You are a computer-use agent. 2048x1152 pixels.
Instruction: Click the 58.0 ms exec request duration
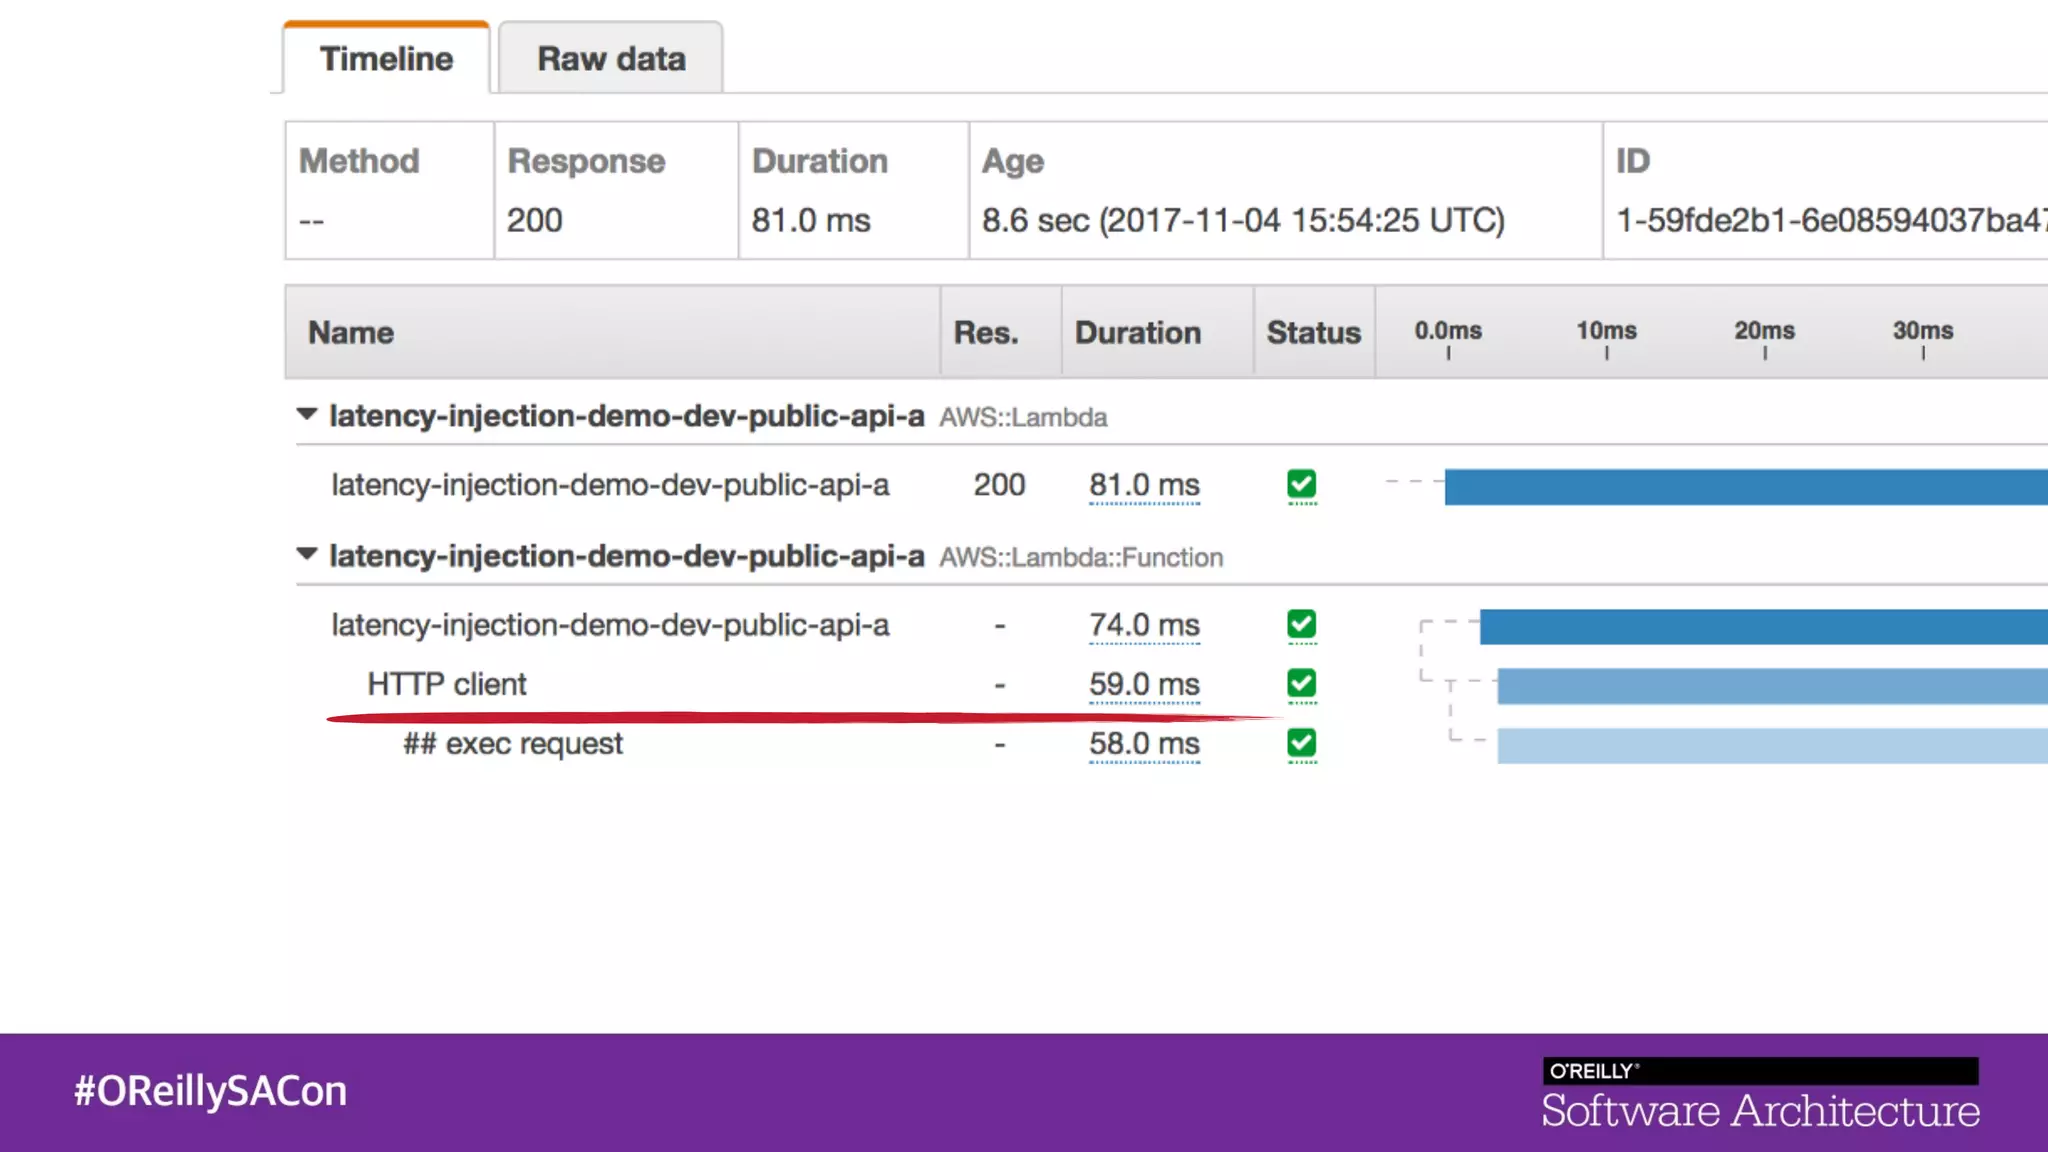[1144, 743]
